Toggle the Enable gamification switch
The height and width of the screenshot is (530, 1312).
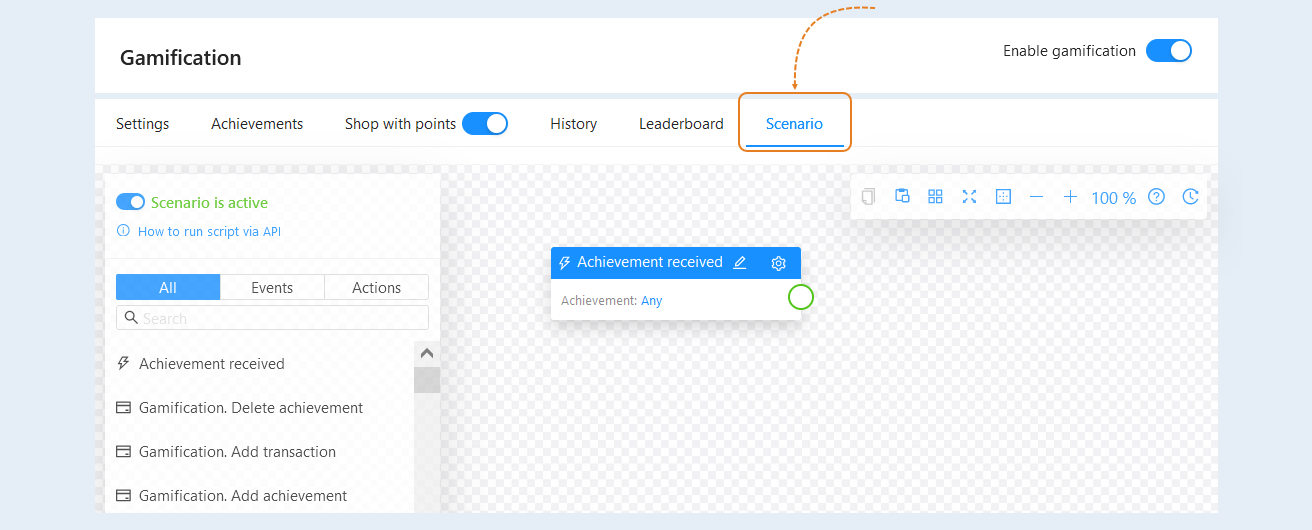pyautogui.click(x=1169, y=51)
